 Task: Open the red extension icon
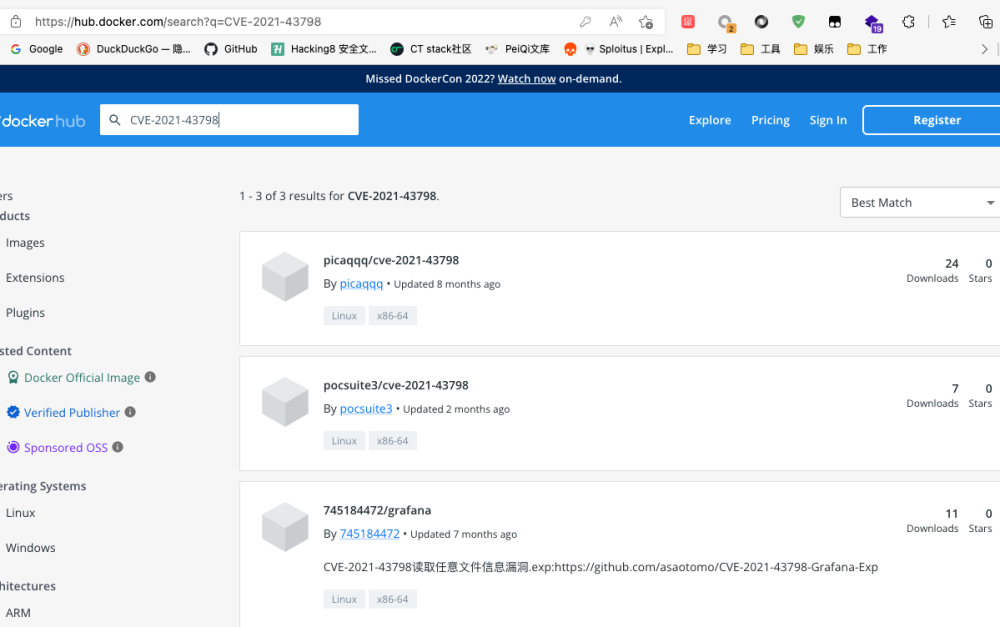tap(688, 22)
